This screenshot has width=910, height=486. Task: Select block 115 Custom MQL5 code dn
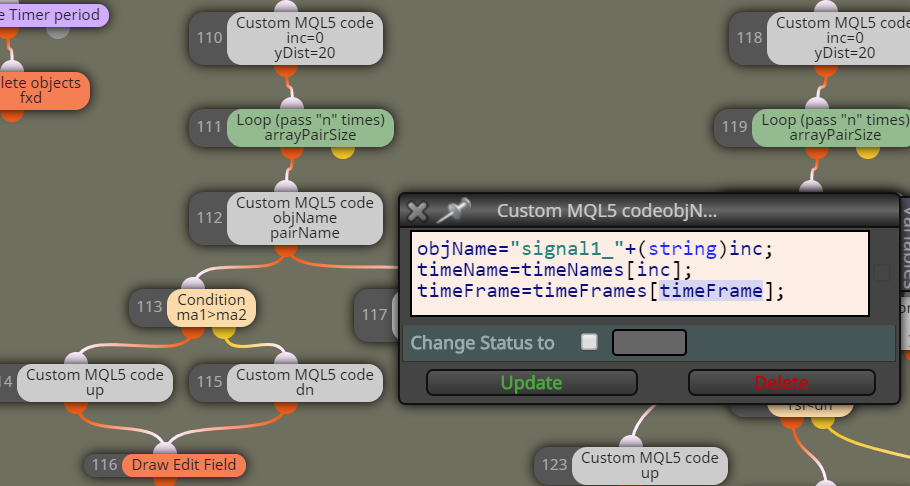[x=305, y=382]
